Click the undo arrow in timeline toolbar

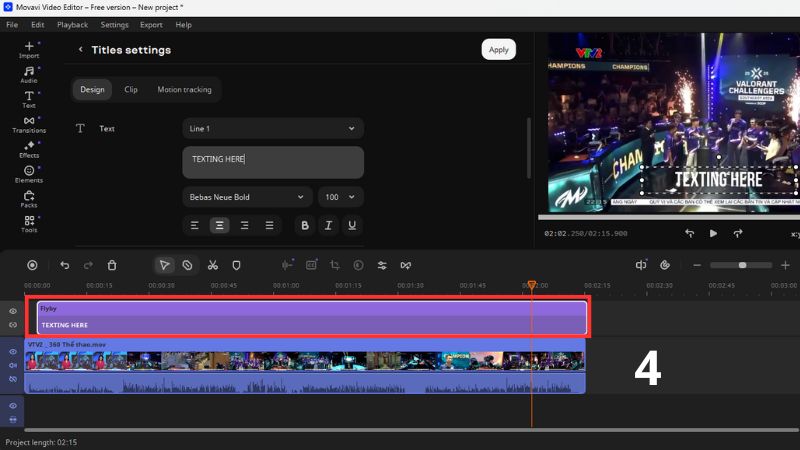point(65,265)
